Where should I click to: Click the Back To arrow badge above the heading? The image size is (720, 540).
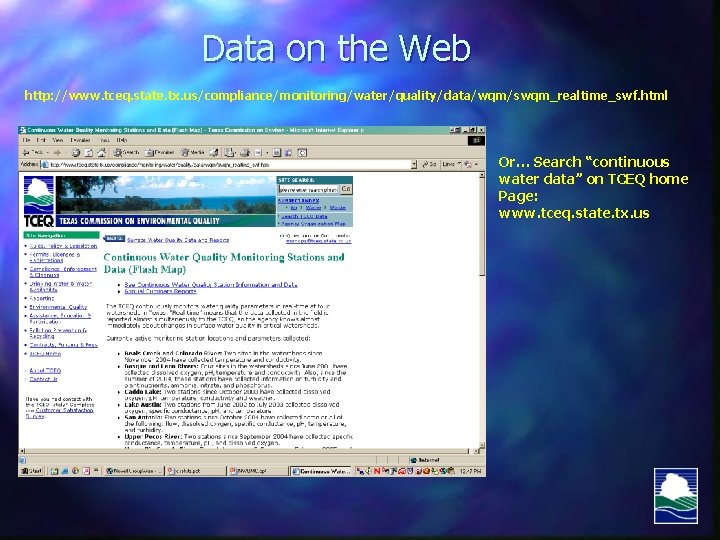click(114, 238)
